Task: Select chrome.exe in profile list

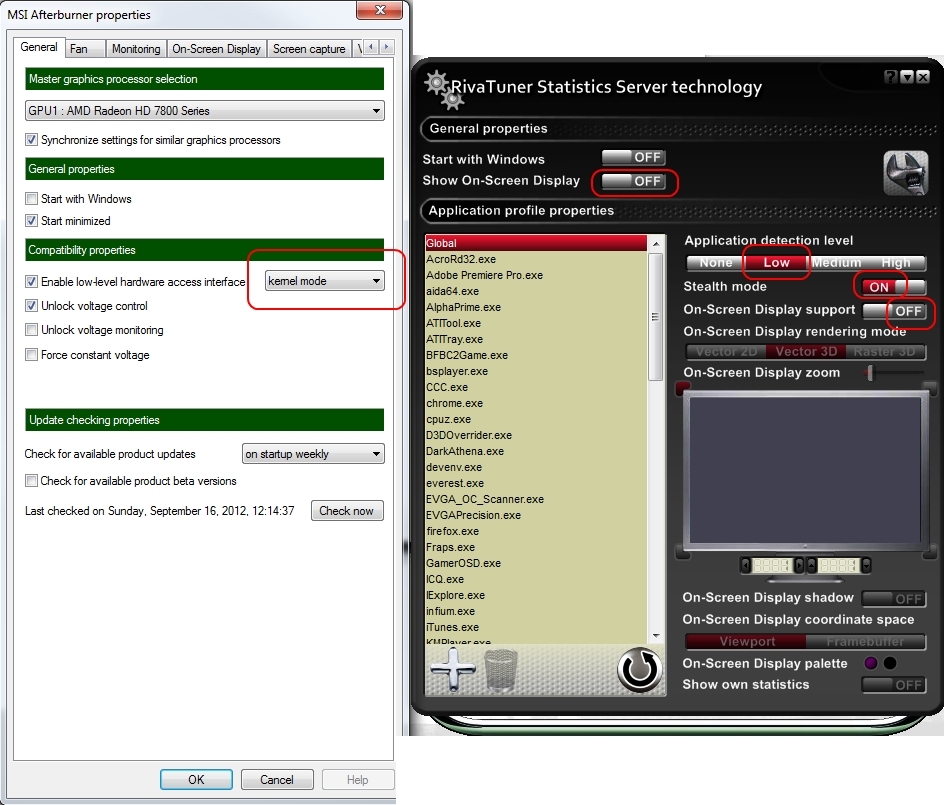Action: [x=536, y=403]
